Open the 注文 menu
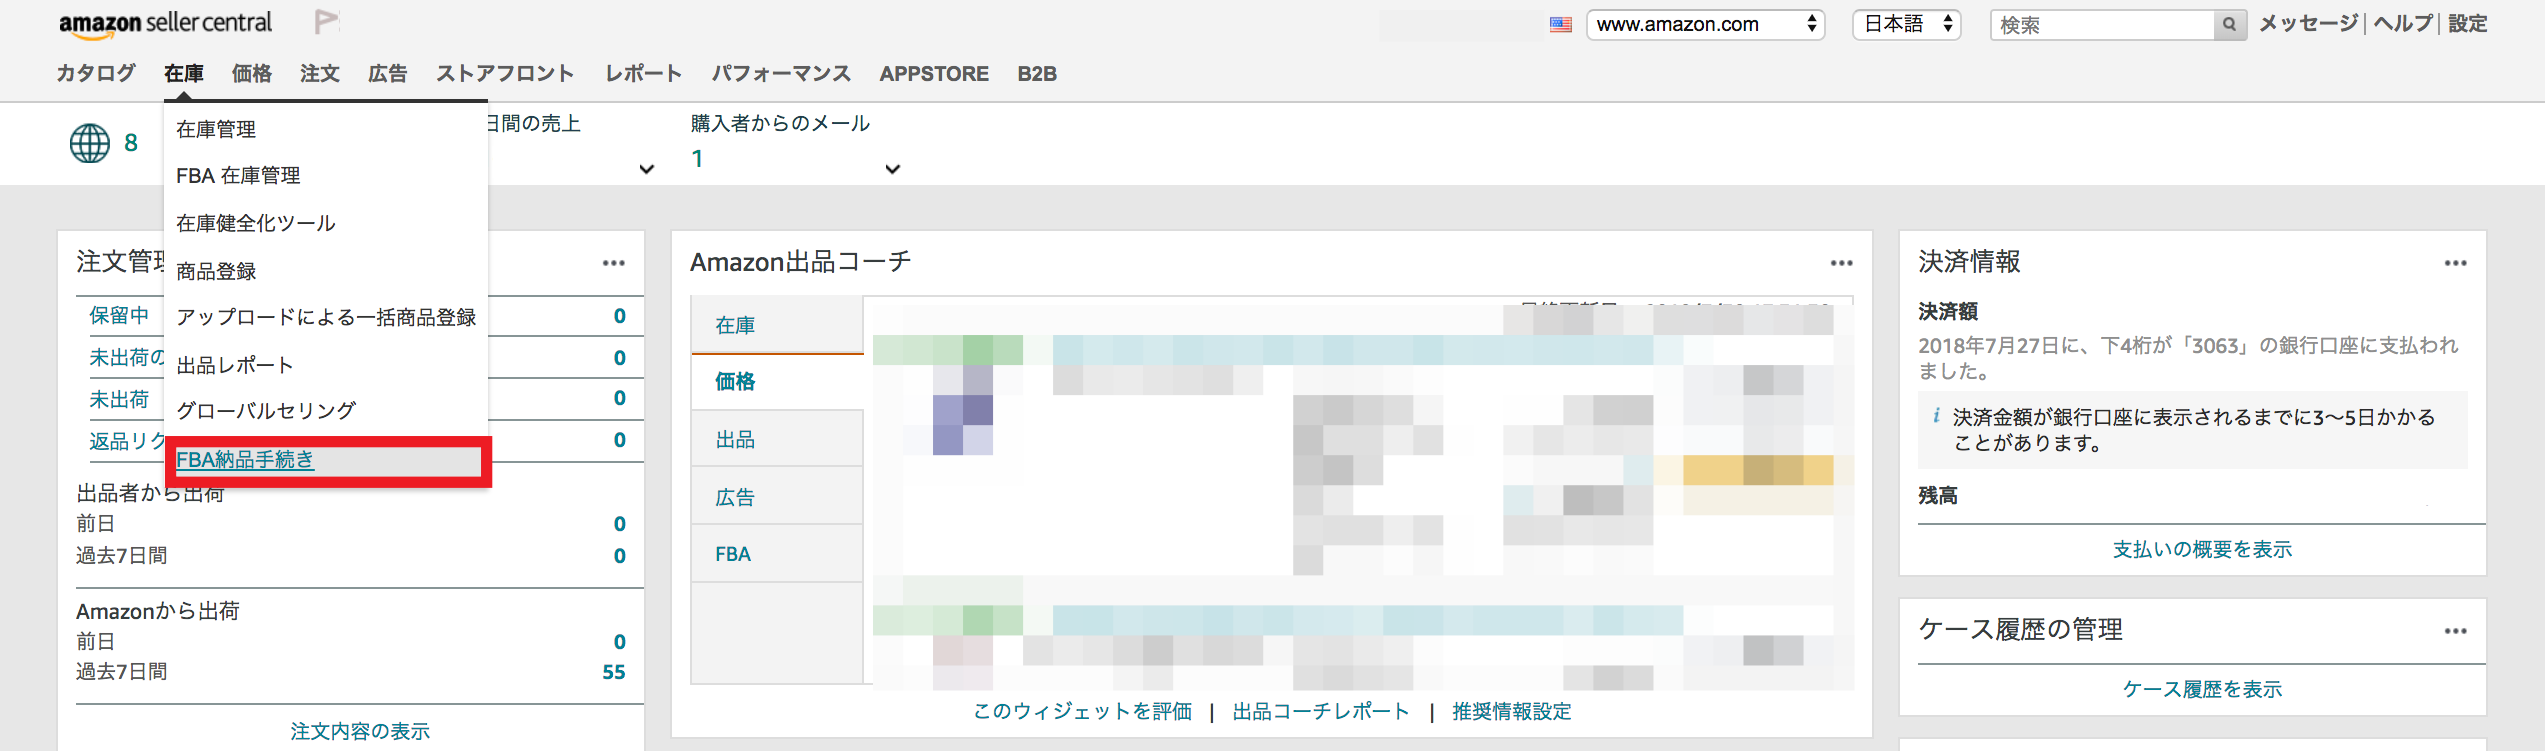Screen dimensions: 2545x751 [x=320, y=73]
